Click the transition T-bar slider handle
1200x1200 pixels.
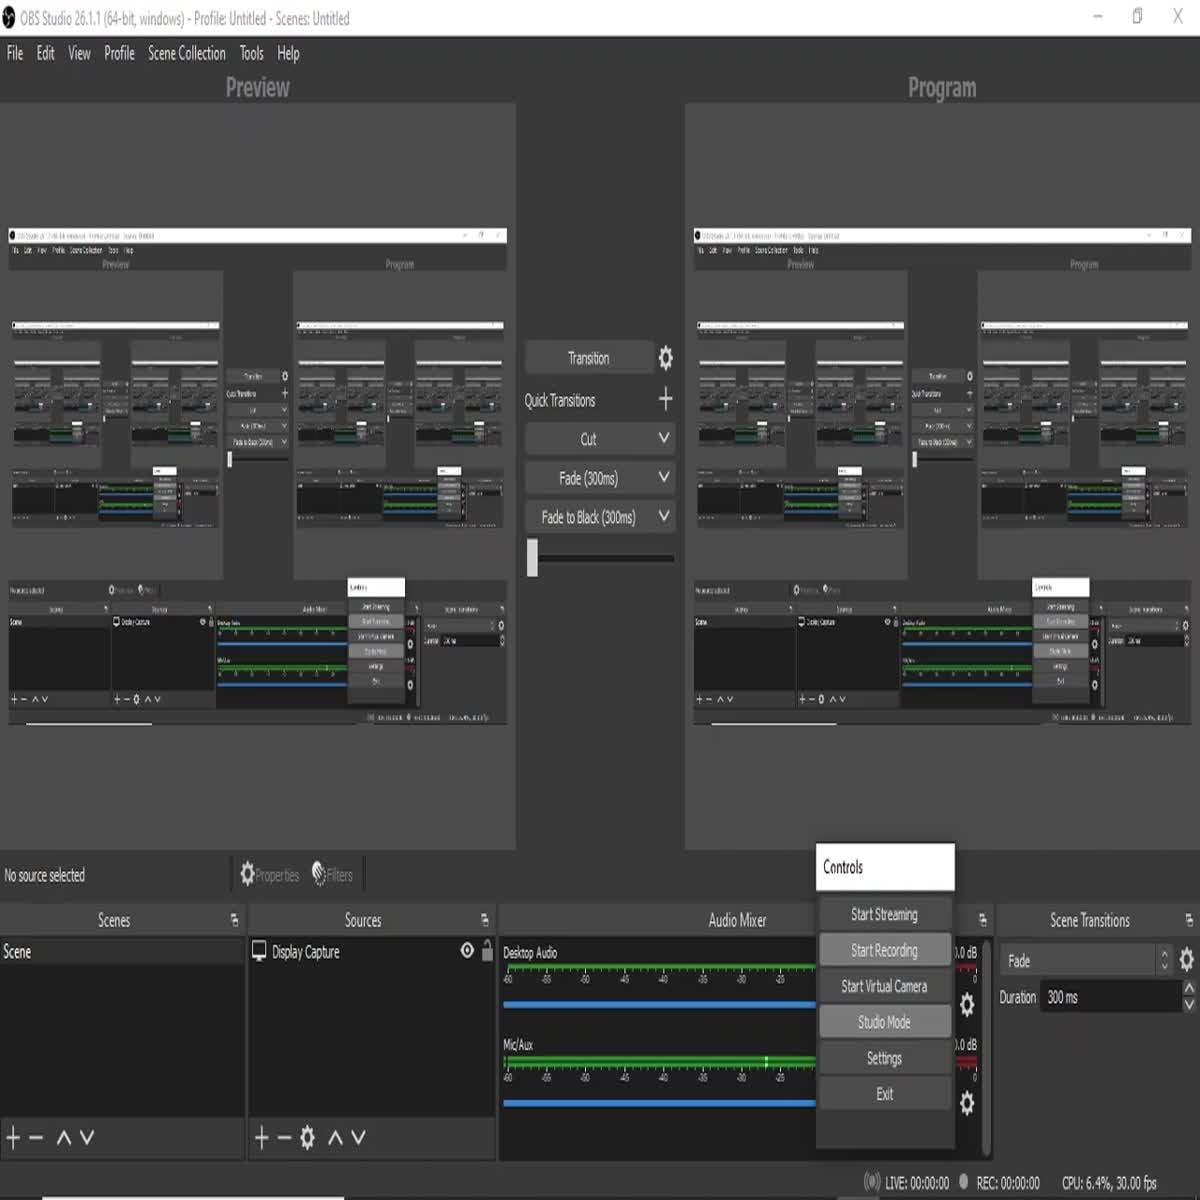coord(533,558)
